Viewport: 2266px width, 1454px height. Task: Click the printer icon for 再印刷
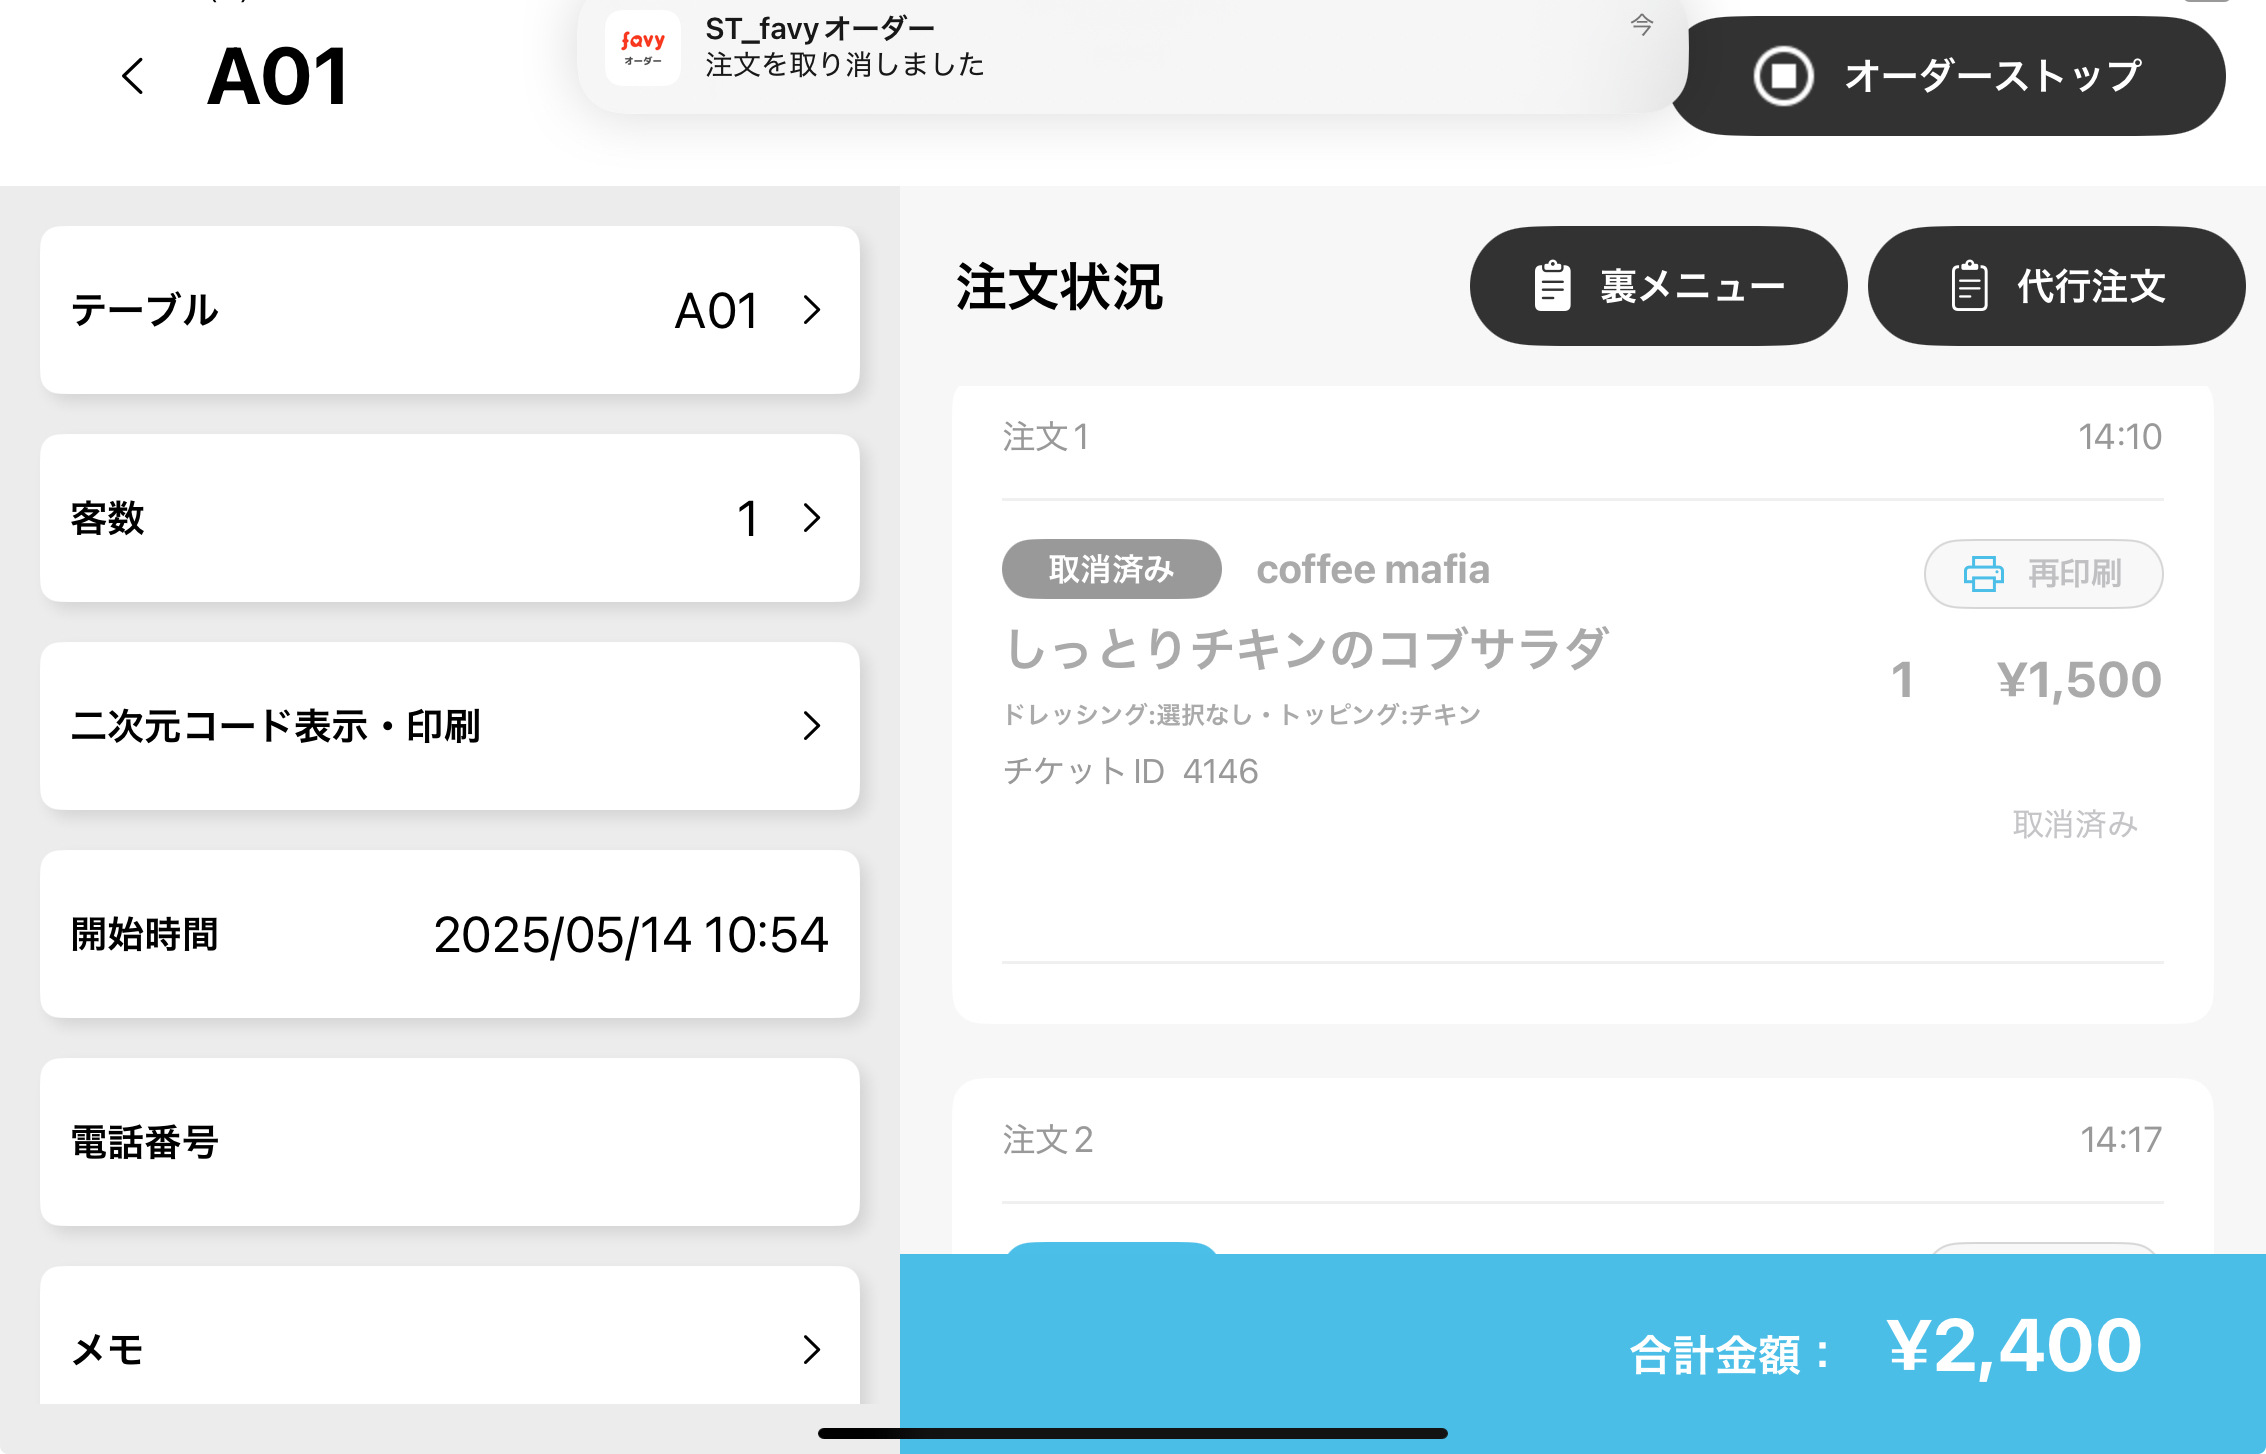pyautogui.click(x=1983, y=574)
